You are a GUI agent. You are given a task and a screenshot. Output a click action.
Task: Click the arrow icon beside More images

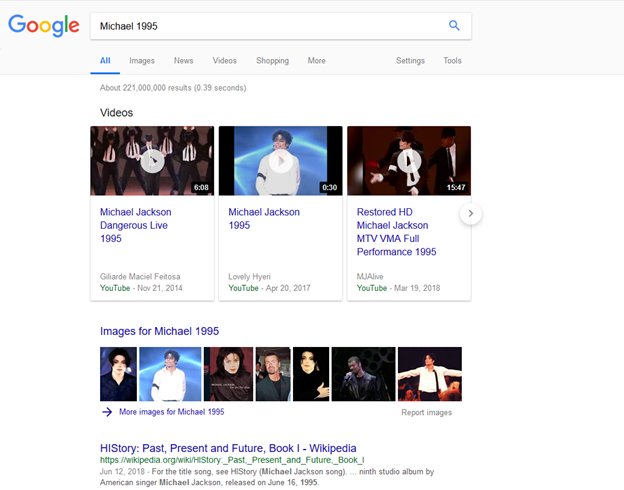107,412
